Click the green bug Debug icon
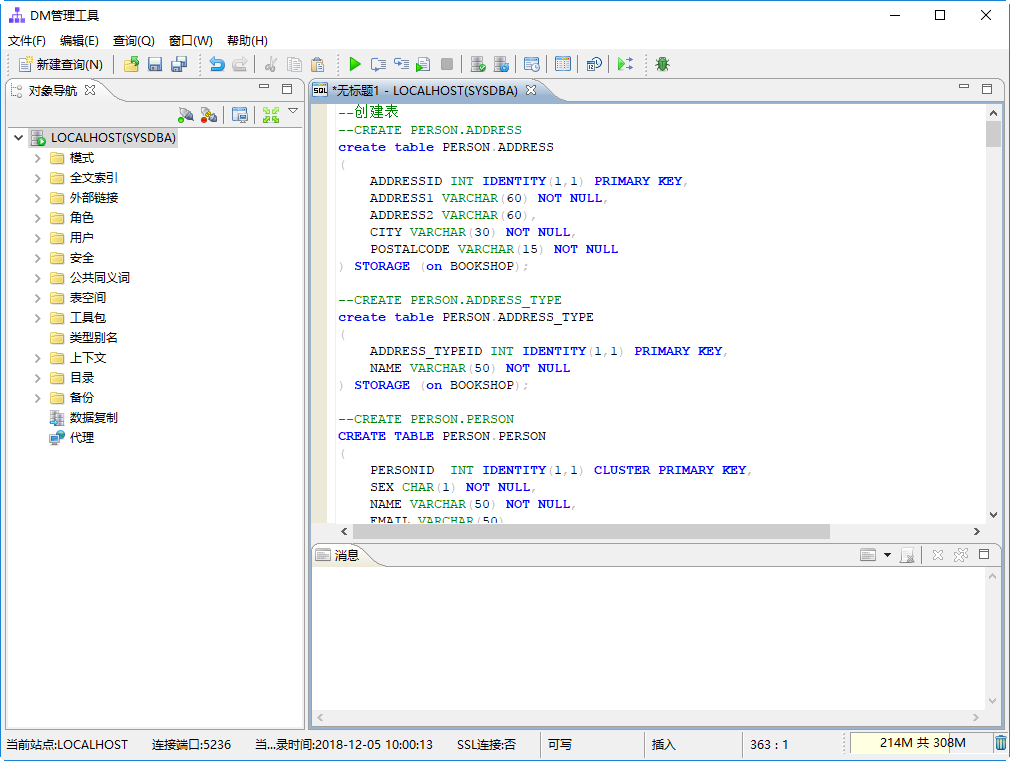The image size is (1010, 761). coord(662,64)
